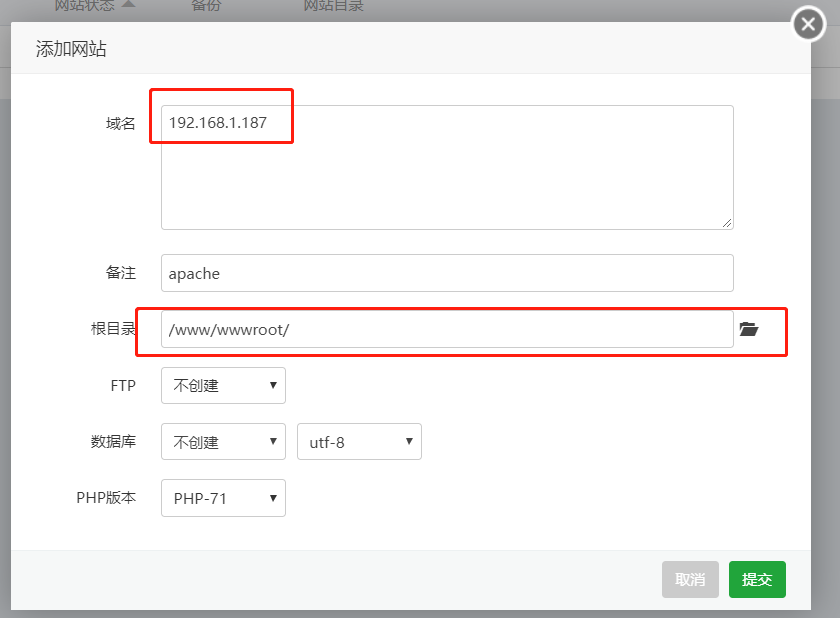Click the resize handle of the 域名 textarea
This screenshot has width=840, height=618.
click(727, 223)
